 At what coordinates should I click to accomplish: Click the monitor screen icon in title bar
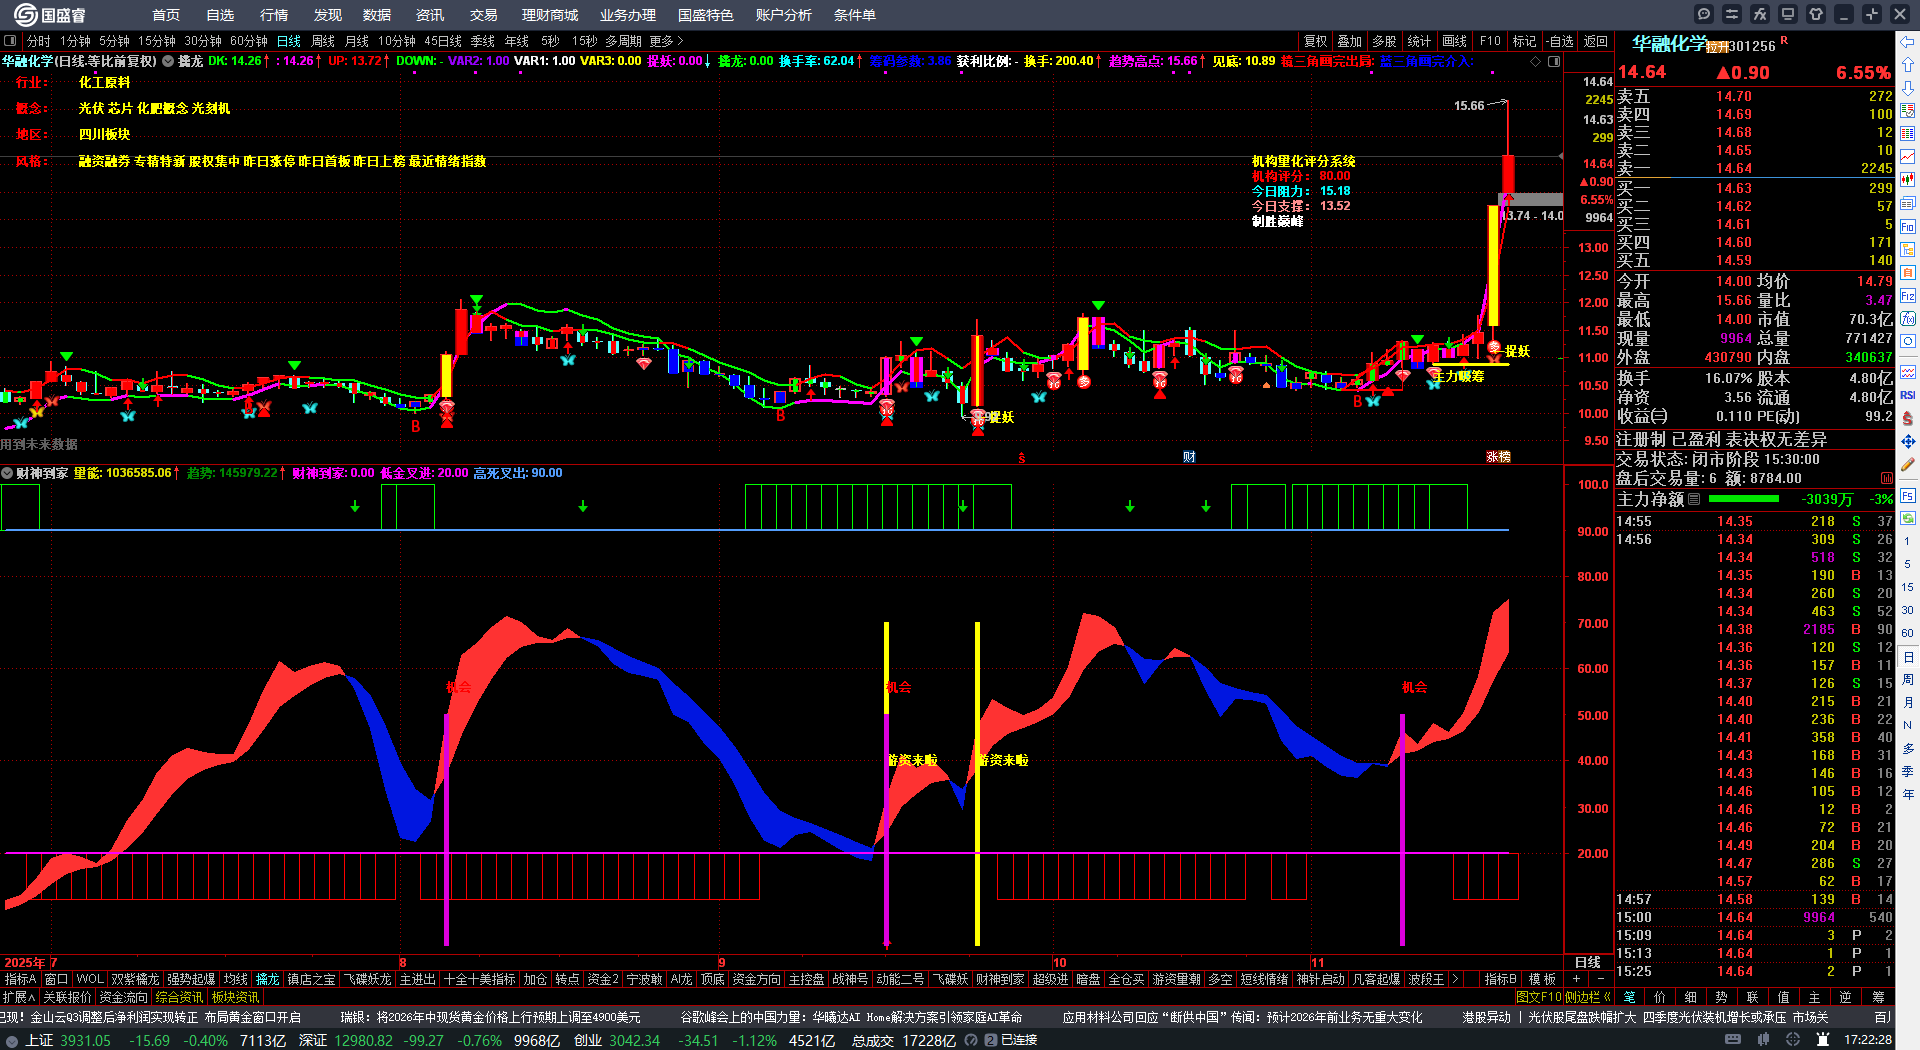(x=1788, y=14)
